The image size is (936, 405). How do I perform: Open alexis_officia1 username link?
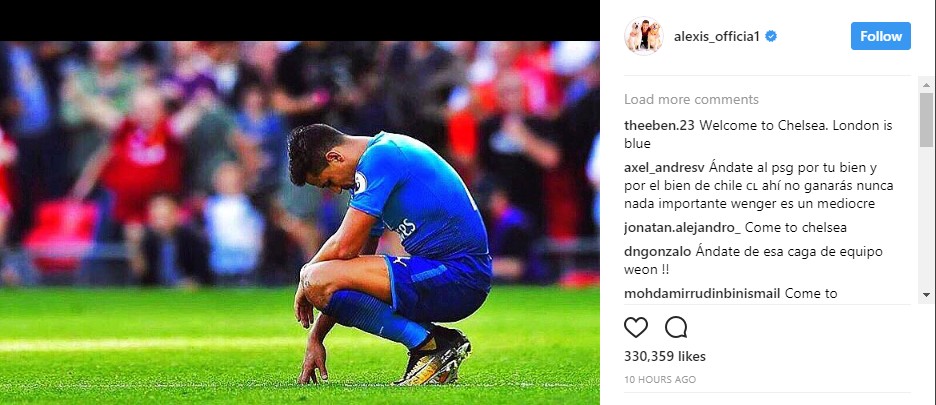717,36
